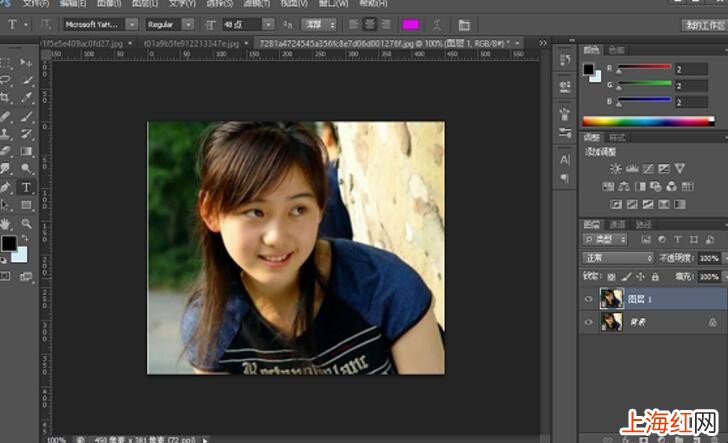
Task: Open the font size dropdown
Action: (268, 24)
